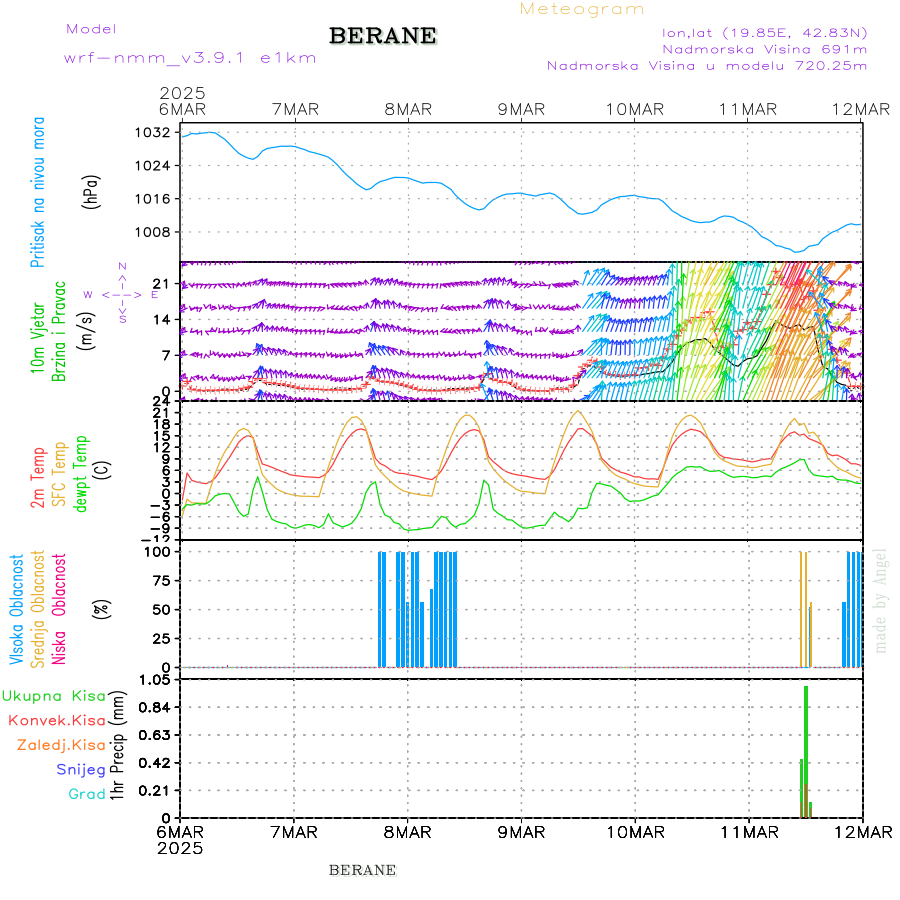
Task: Click the 10MAR label above the pressure chart
Action: pos(635,110)
